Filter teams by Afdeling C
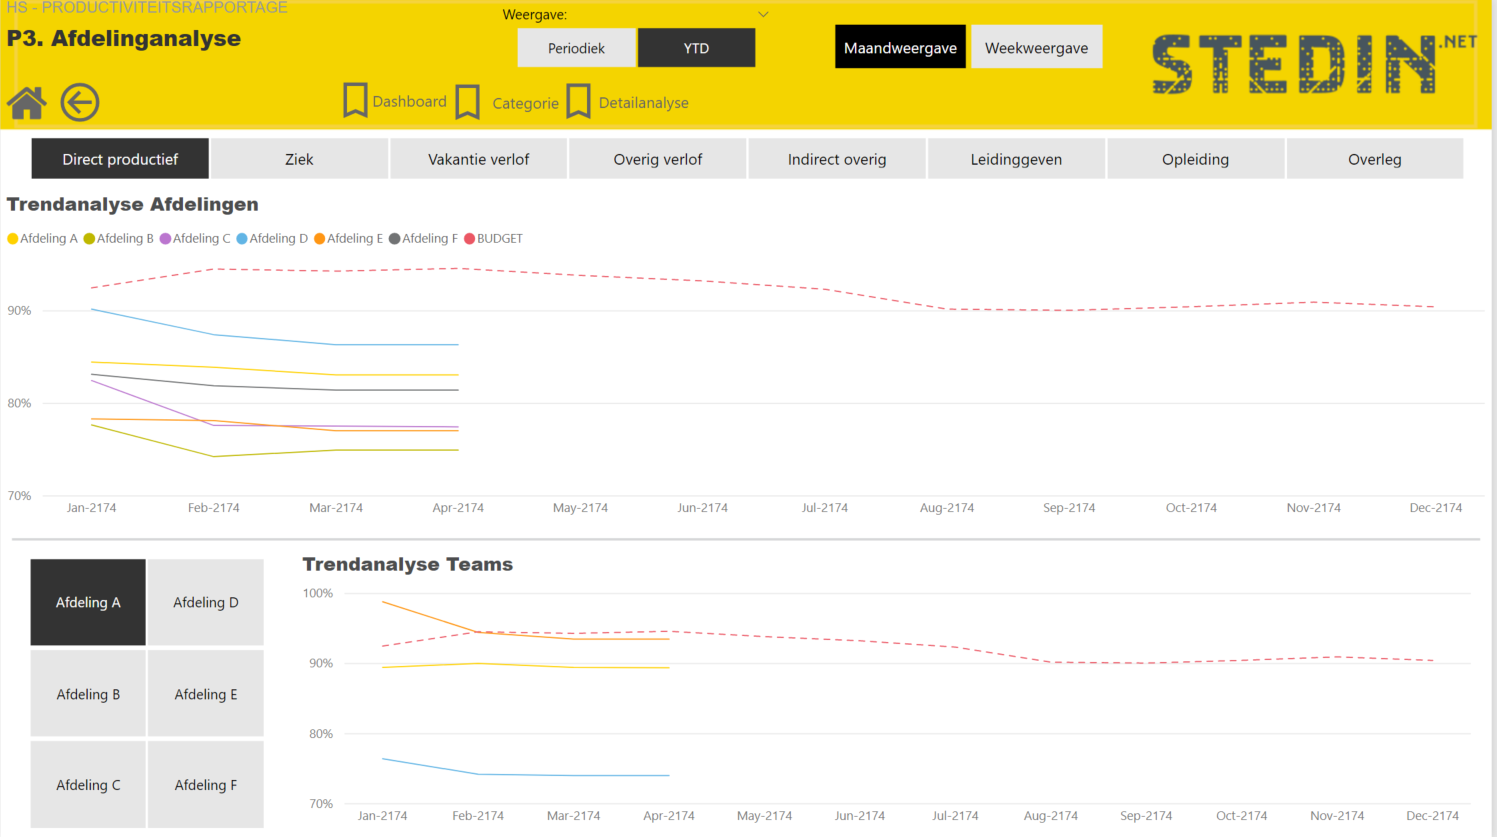This screenshot has height=837, width=1497. click(x=88, y=785)
